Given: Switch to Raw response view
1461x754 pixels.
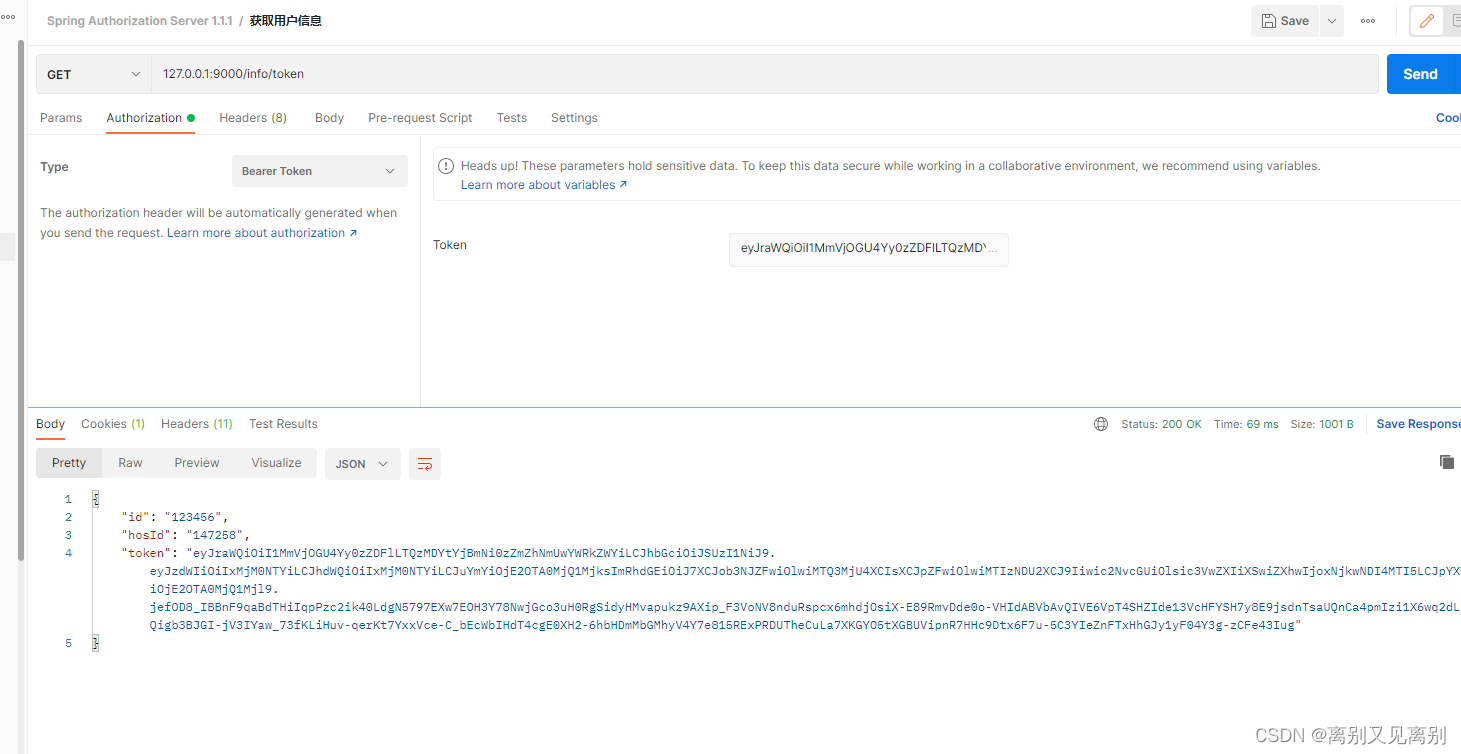Looking at the screenshot, I should [x=130, y=463].
